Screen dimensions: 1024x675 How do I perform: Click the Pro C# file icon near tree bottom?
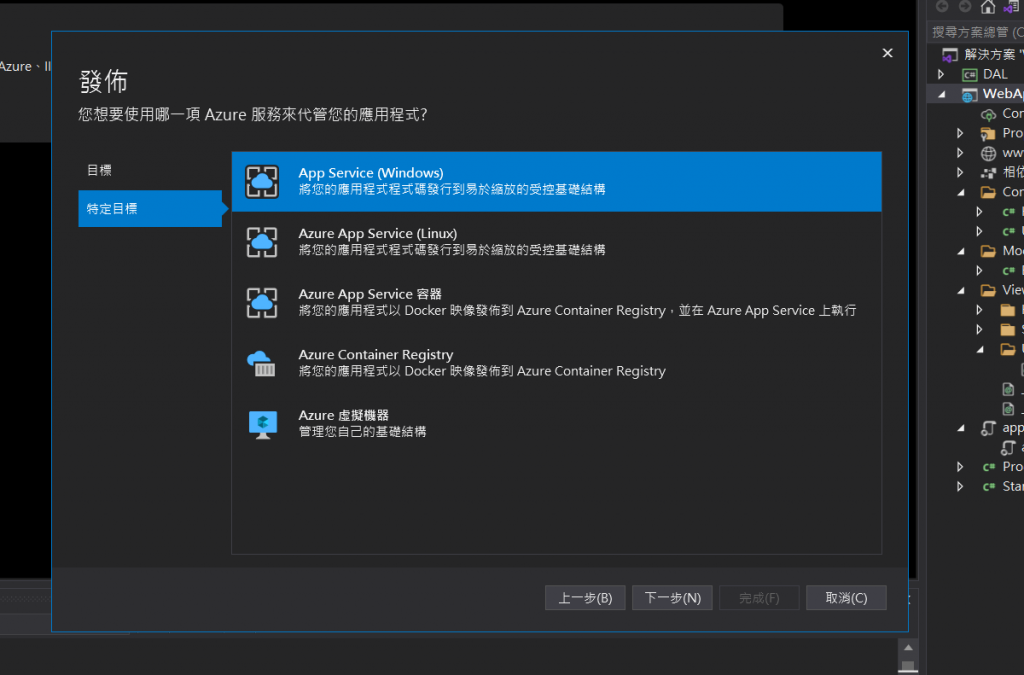(989, 467)
